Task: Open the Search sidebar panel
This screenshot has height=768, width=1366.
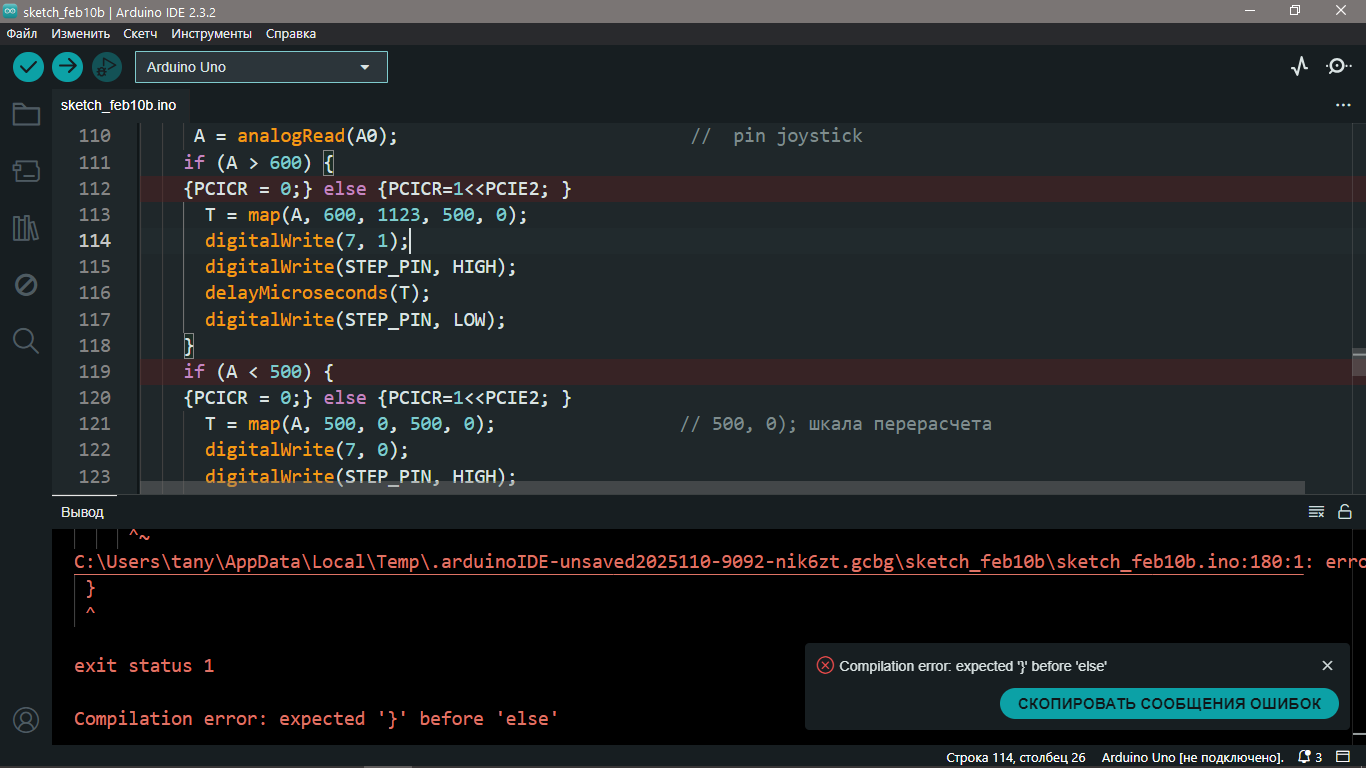Action: point(26,341)
